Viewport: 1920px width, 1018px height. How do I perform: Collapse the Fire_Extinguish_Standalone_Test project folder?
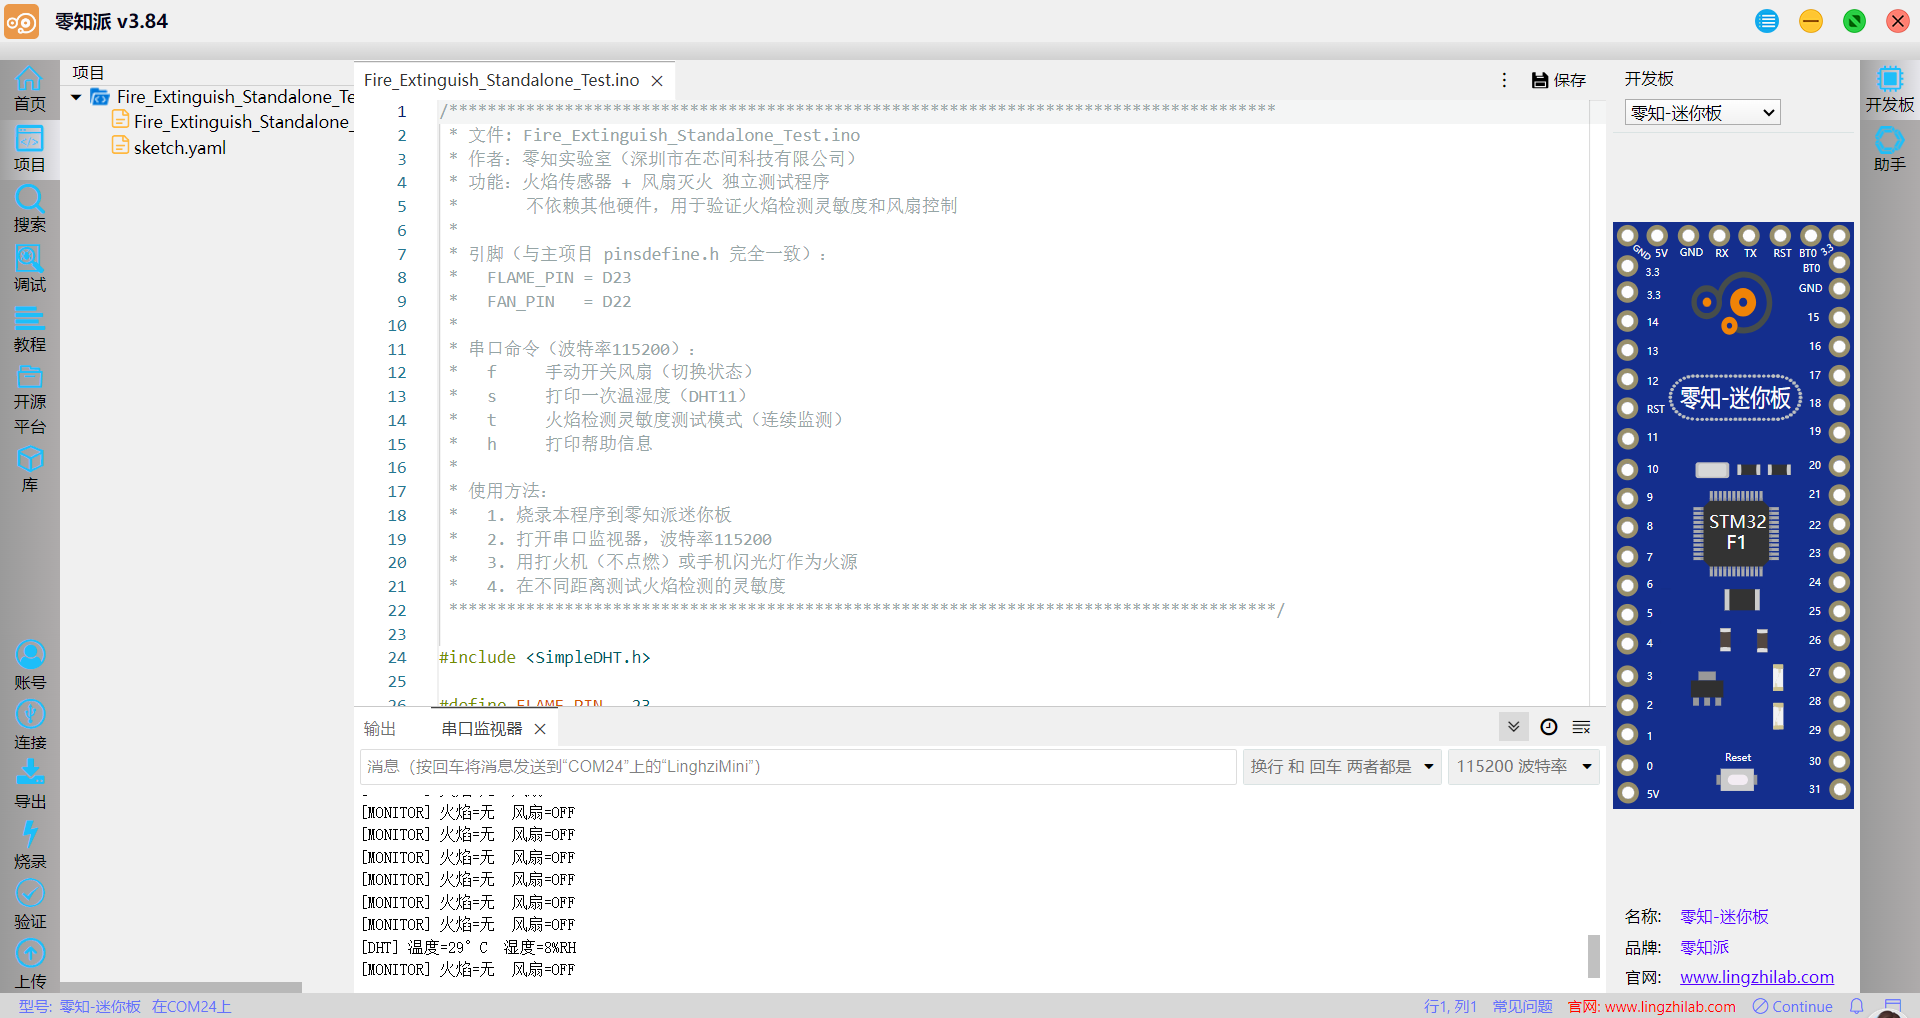pos(76,97)
